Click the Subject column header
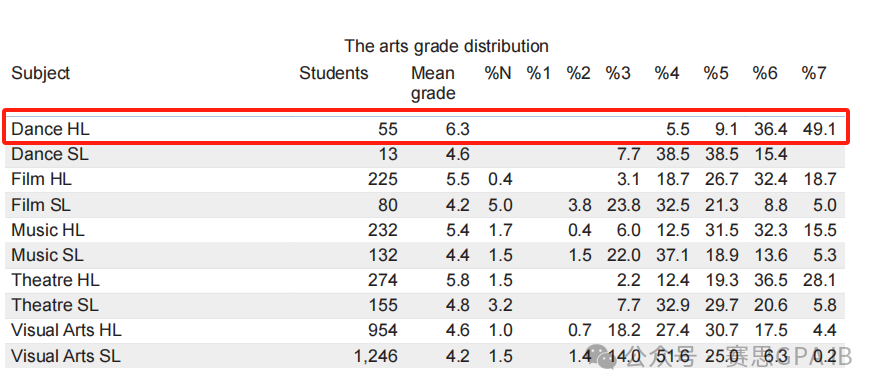Screen dimensions: 880x391 click(41, 73)
